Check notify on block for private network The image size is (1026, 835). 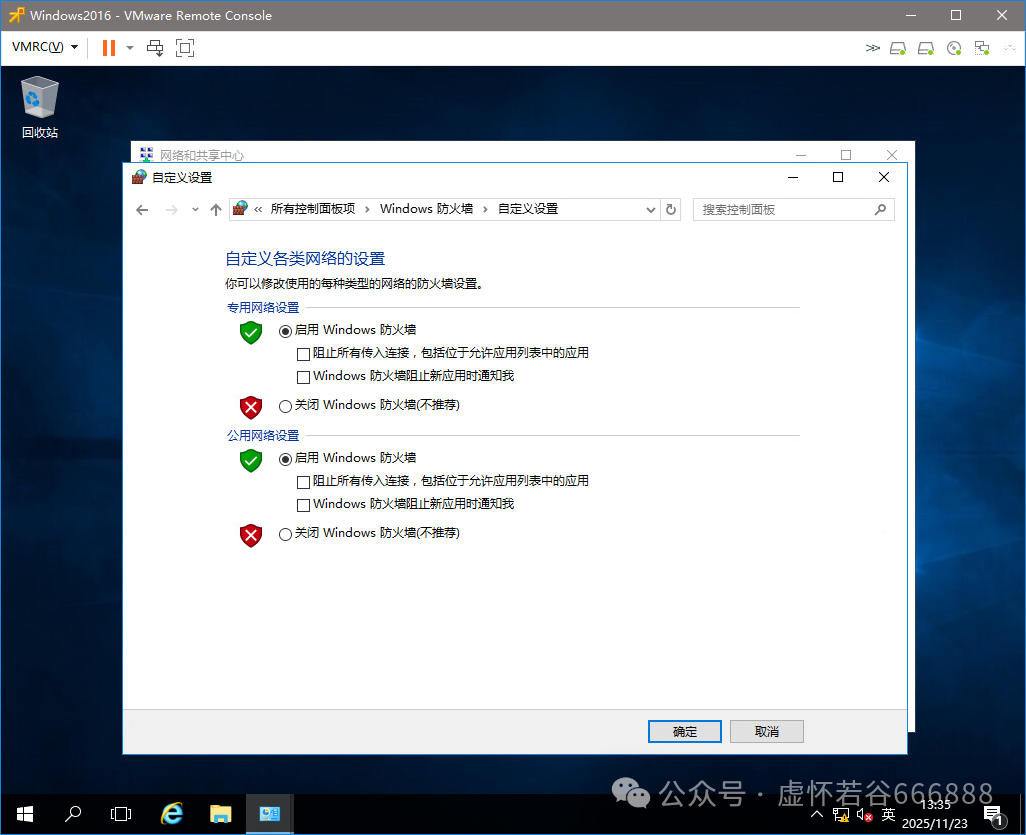303,377
